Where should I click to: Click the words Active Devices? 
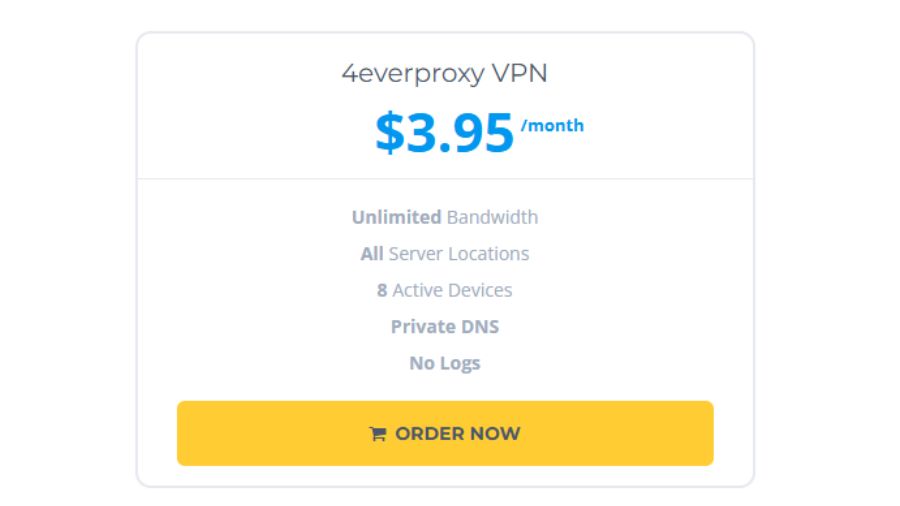(452, 290)
